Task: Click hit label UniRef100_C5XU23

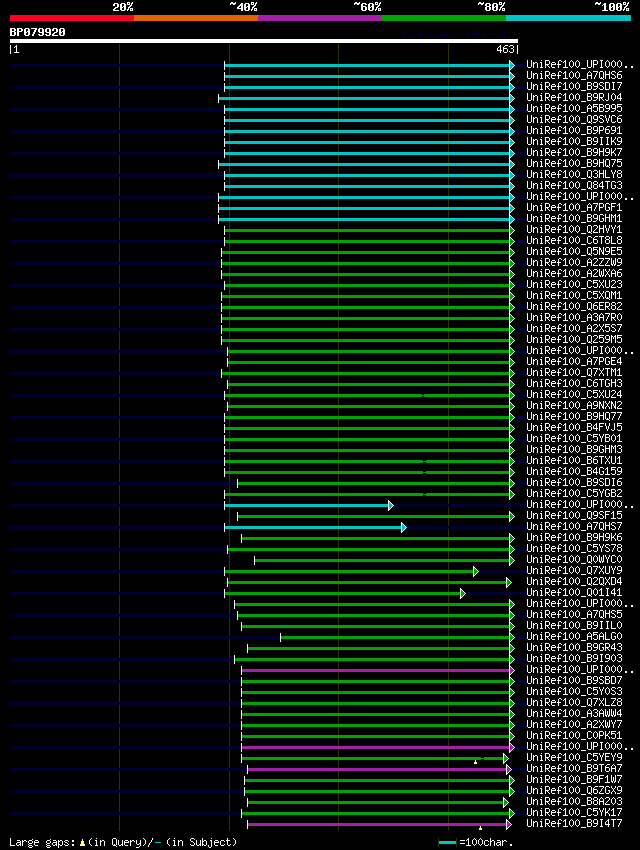Action: point(574,285)
